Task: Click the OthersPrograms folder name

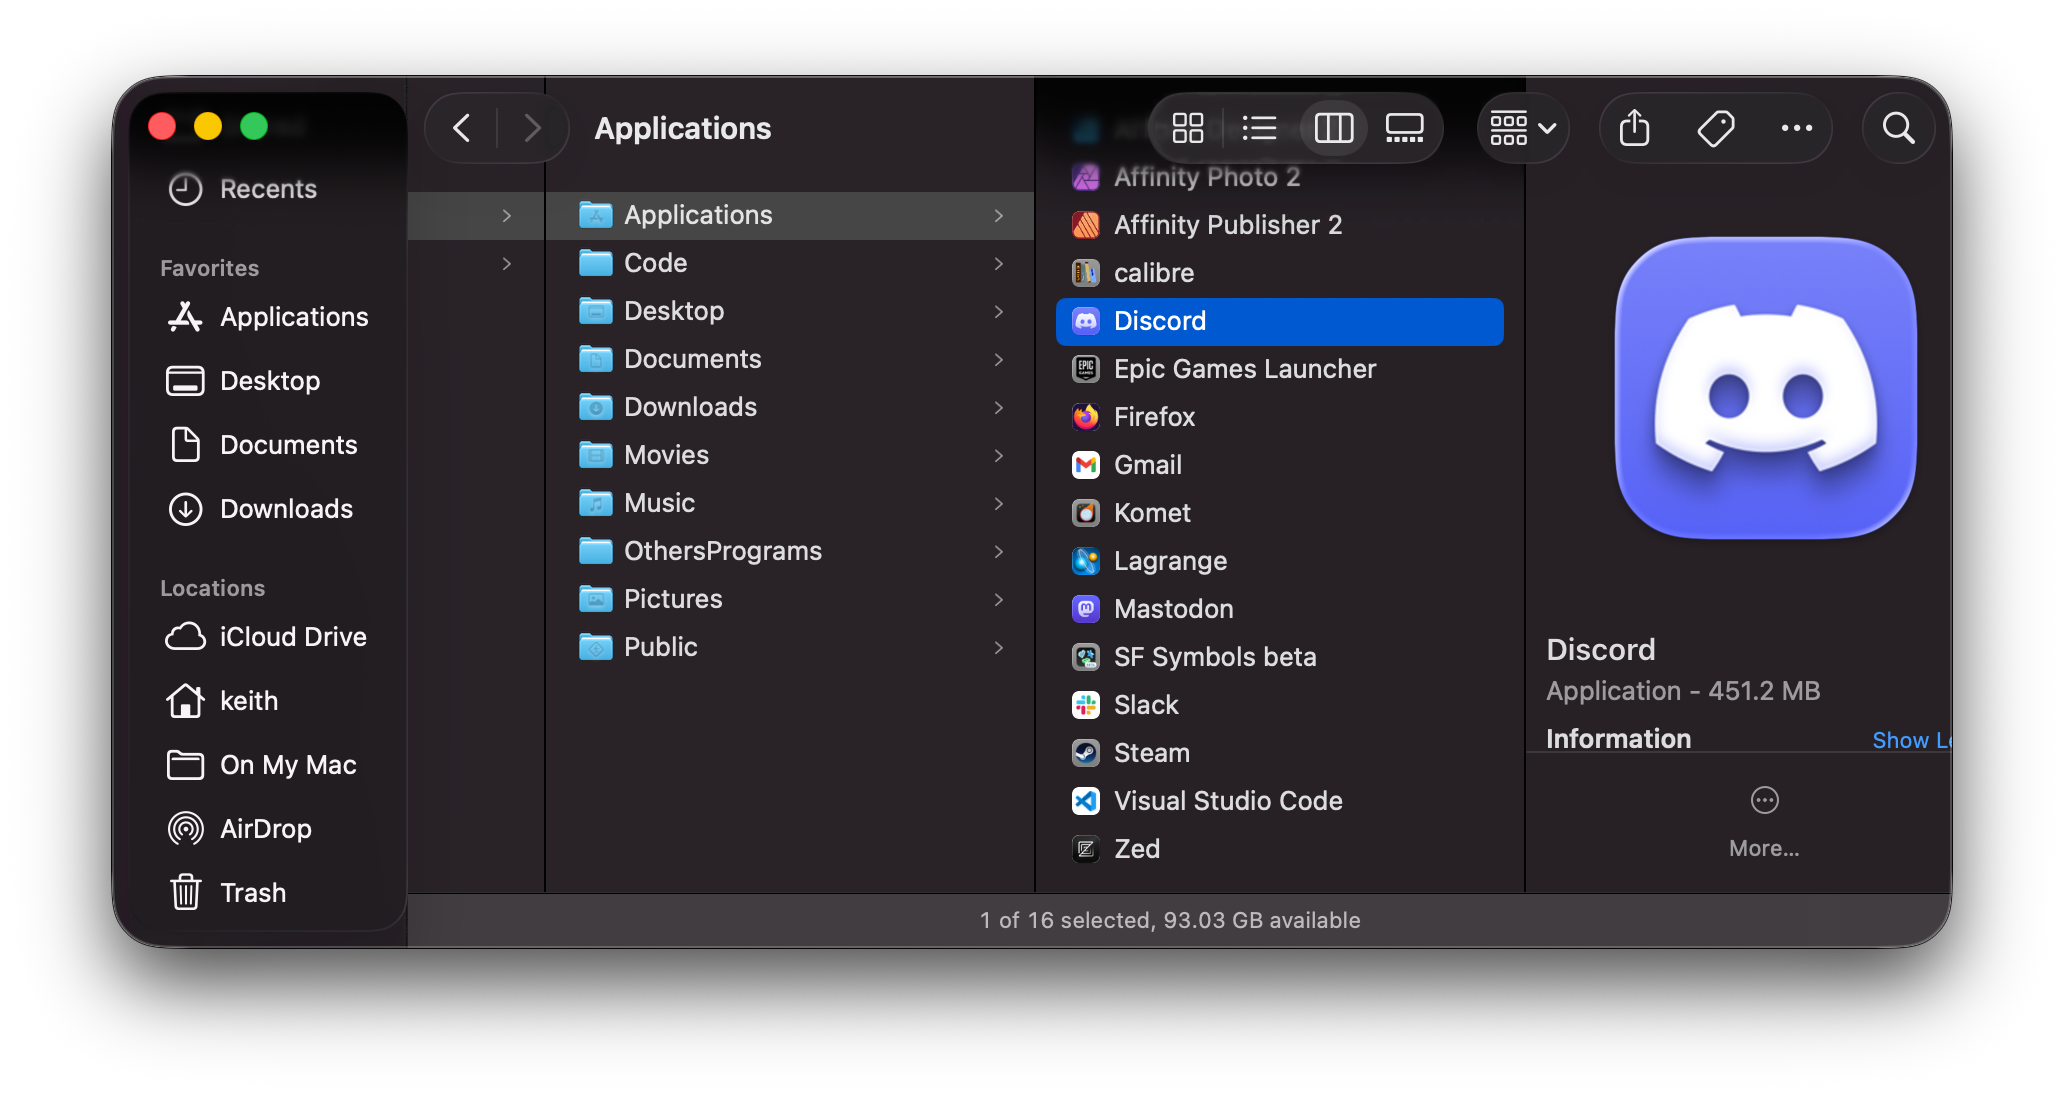Action: (x=723, y=551)
